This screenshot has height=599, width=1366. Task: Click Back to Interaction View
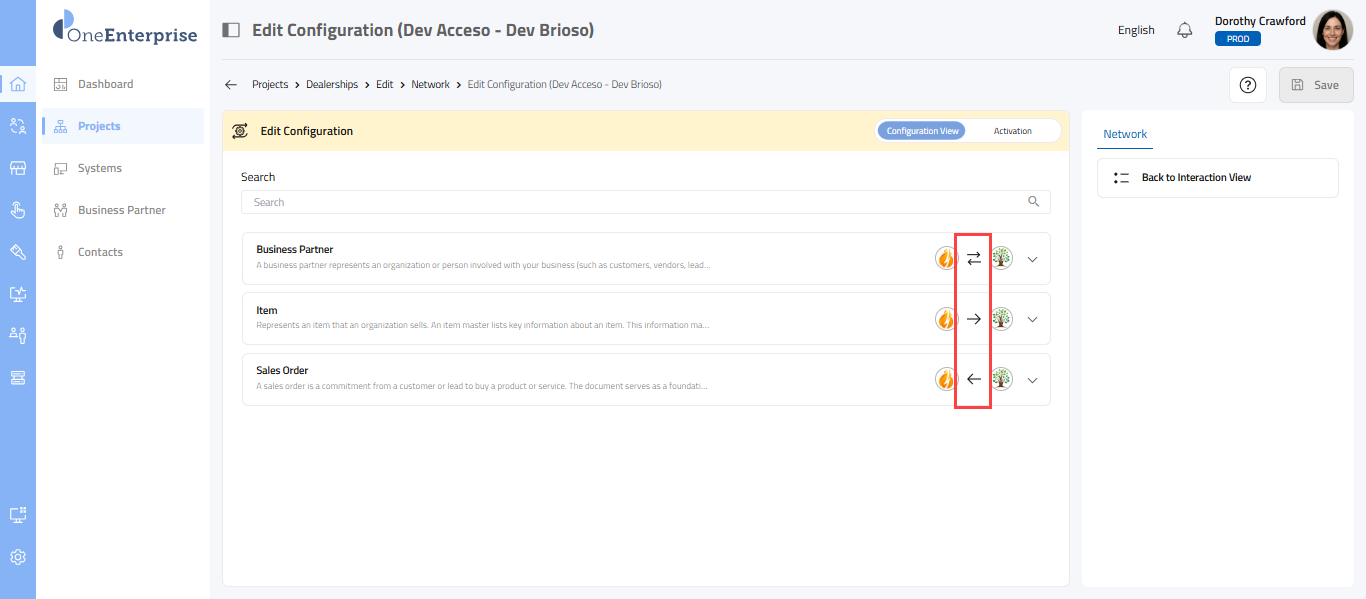pyautogui.click(x=1196, y=178)
